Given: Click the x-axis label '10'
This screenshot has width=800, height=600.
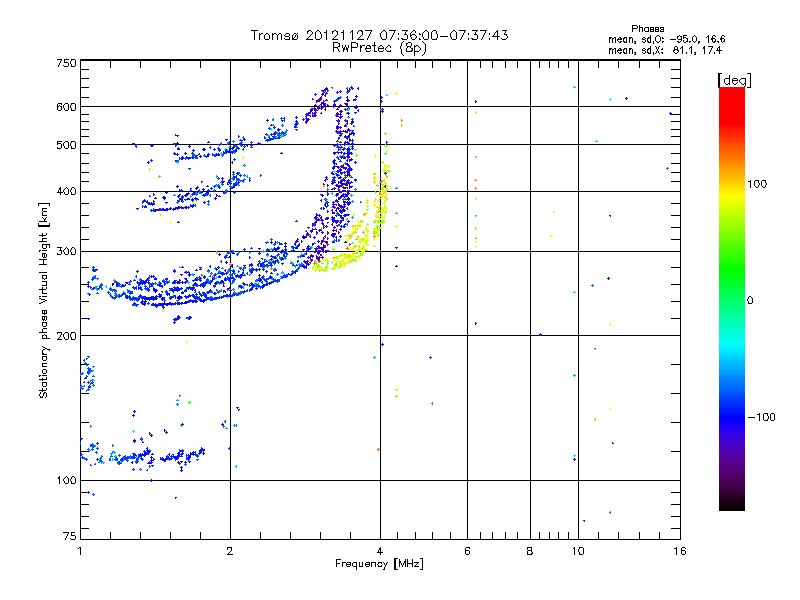Looking at the screenshot, I should tap(578, 551).
